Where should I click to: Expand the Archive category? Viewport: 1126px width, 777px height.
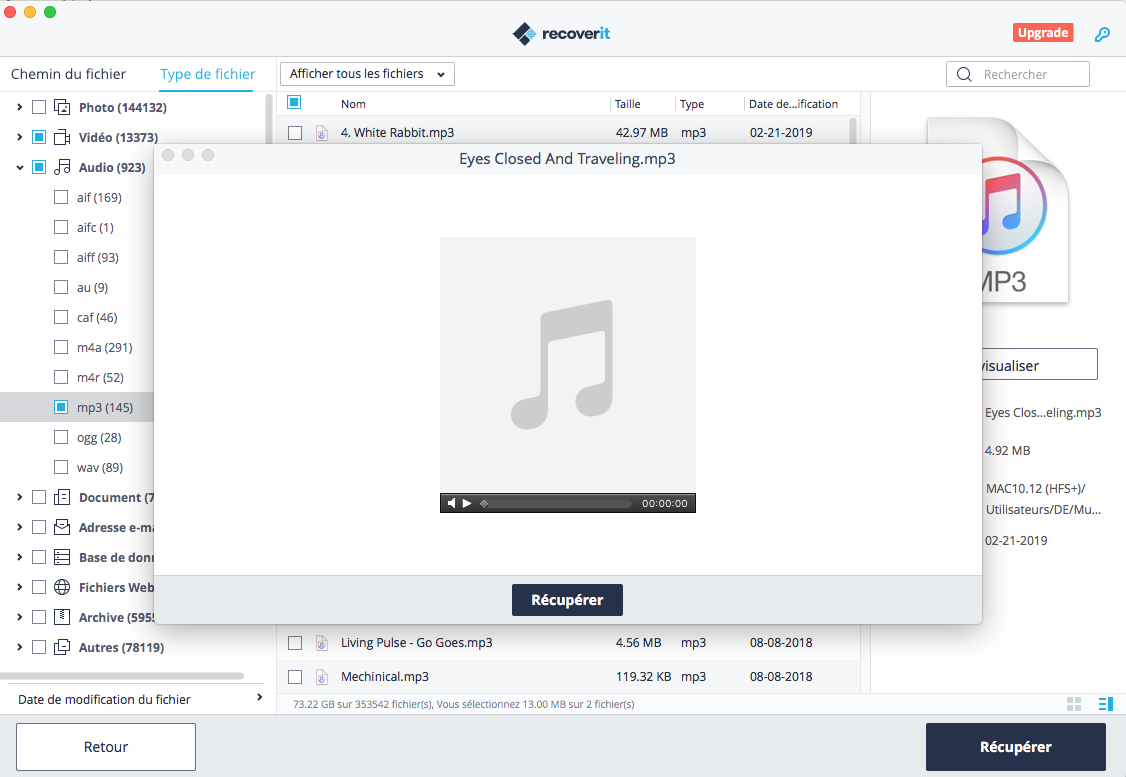coord(19,617)
